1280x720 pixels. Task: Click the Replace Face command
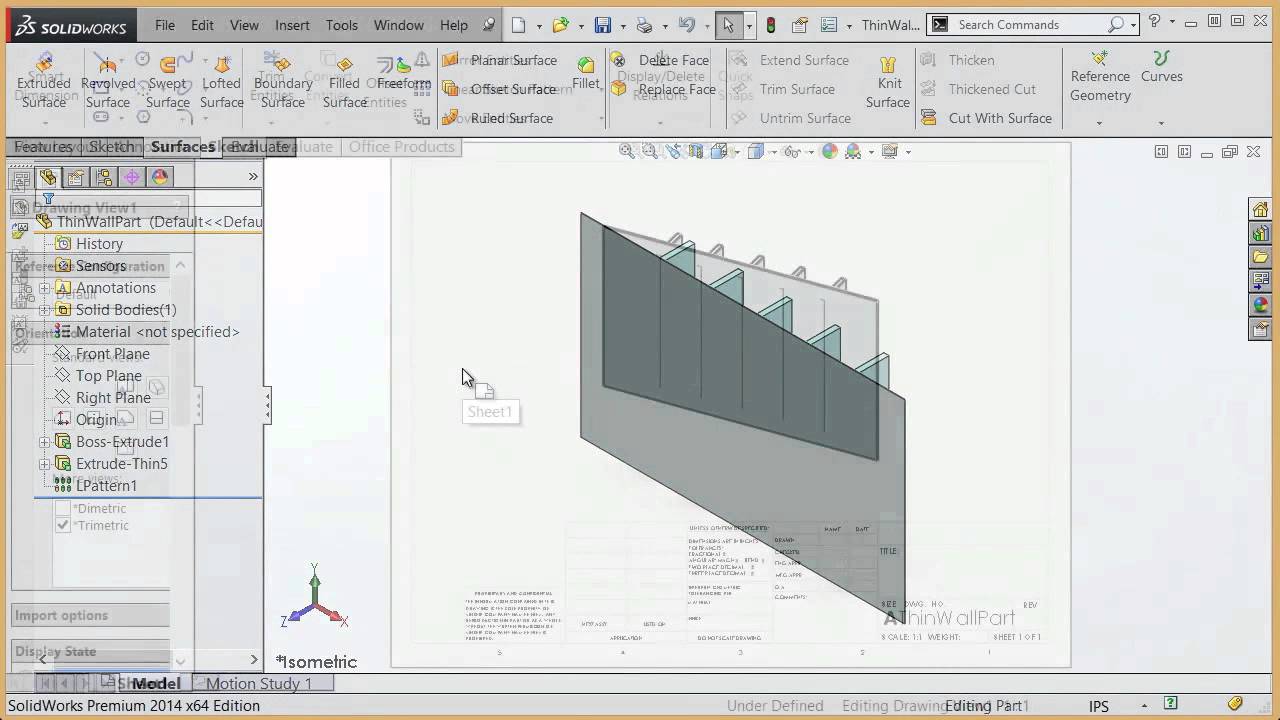click(663, 89)
